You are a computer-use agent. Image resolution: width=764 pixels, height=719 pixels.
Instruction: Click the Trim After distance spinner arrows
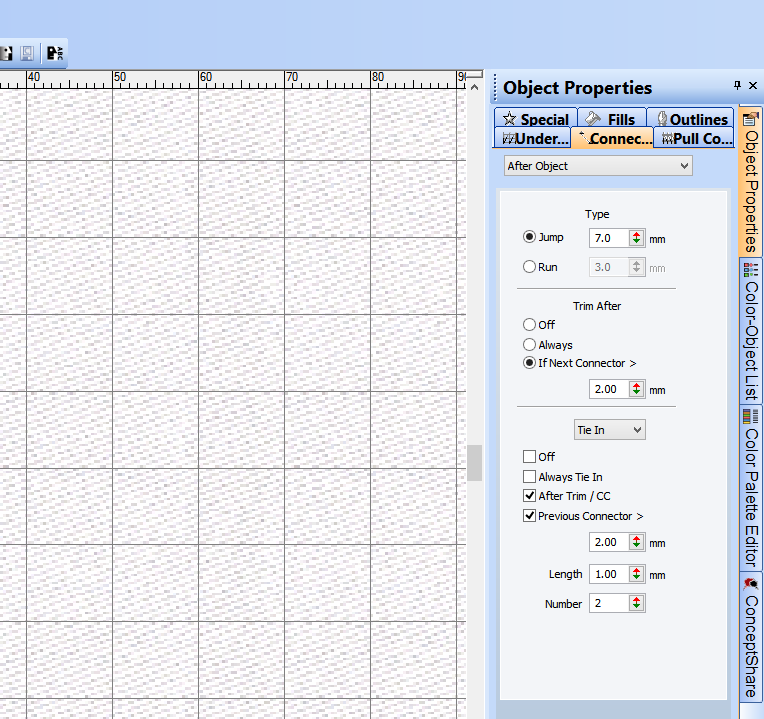click(x=636, y=389)
